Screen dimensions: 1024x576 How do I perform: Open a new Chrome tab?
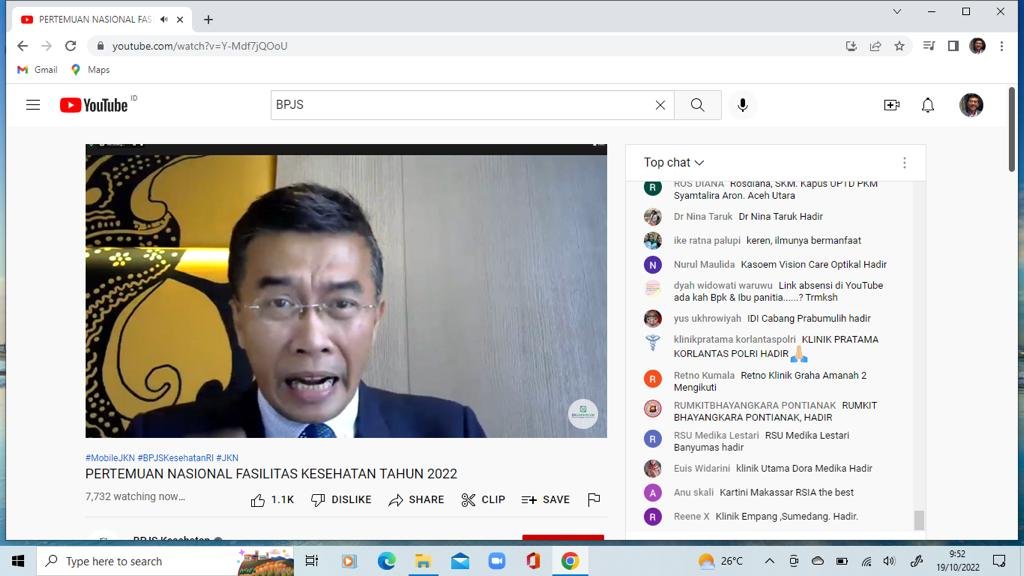pos(208,20)
